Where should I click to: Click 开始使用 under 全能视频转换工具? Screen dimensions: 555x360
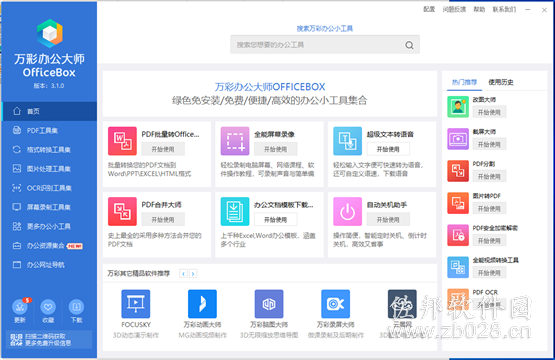(489, 273)
